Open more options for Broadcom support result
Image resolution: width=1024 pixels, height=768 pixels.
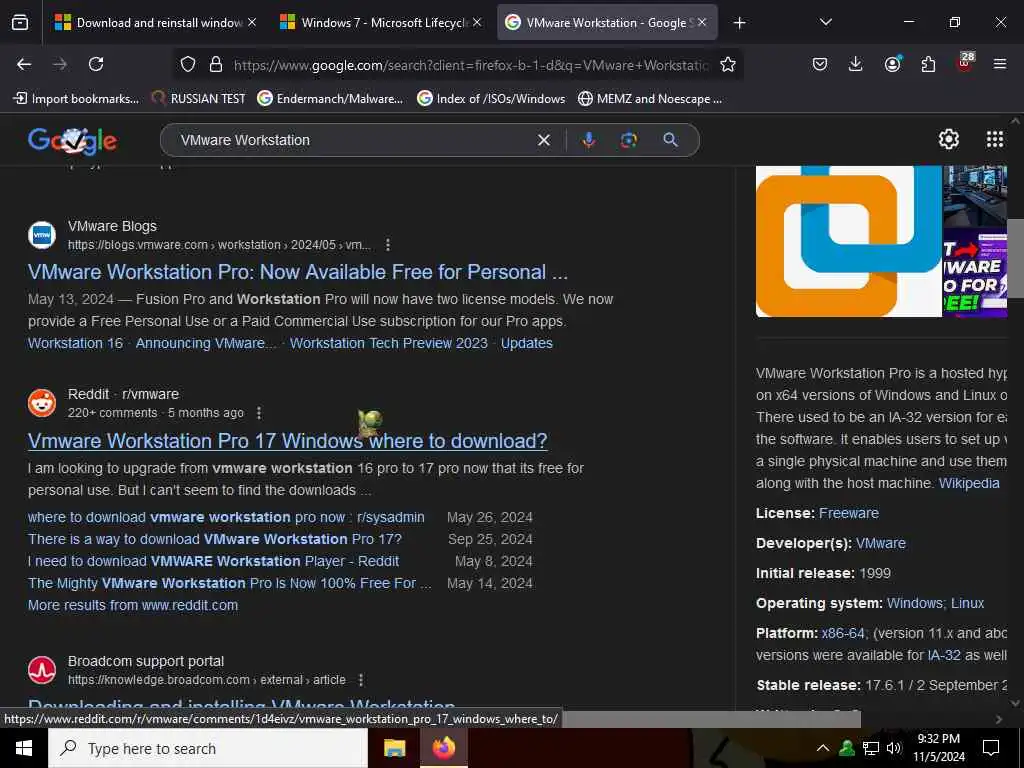click(x=361, y=680)
